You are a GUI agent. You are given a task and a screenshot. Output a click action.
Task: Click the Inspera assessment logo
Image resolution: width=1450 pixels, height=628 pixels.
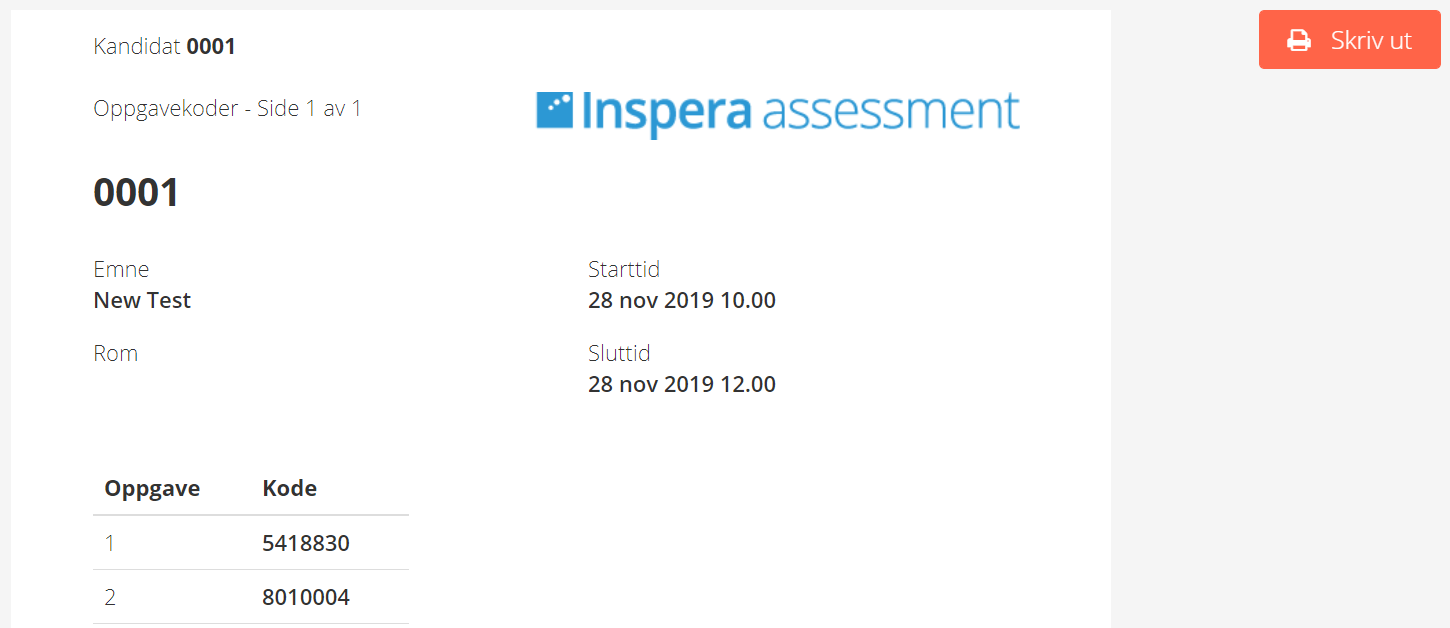[x=778, y=112]
